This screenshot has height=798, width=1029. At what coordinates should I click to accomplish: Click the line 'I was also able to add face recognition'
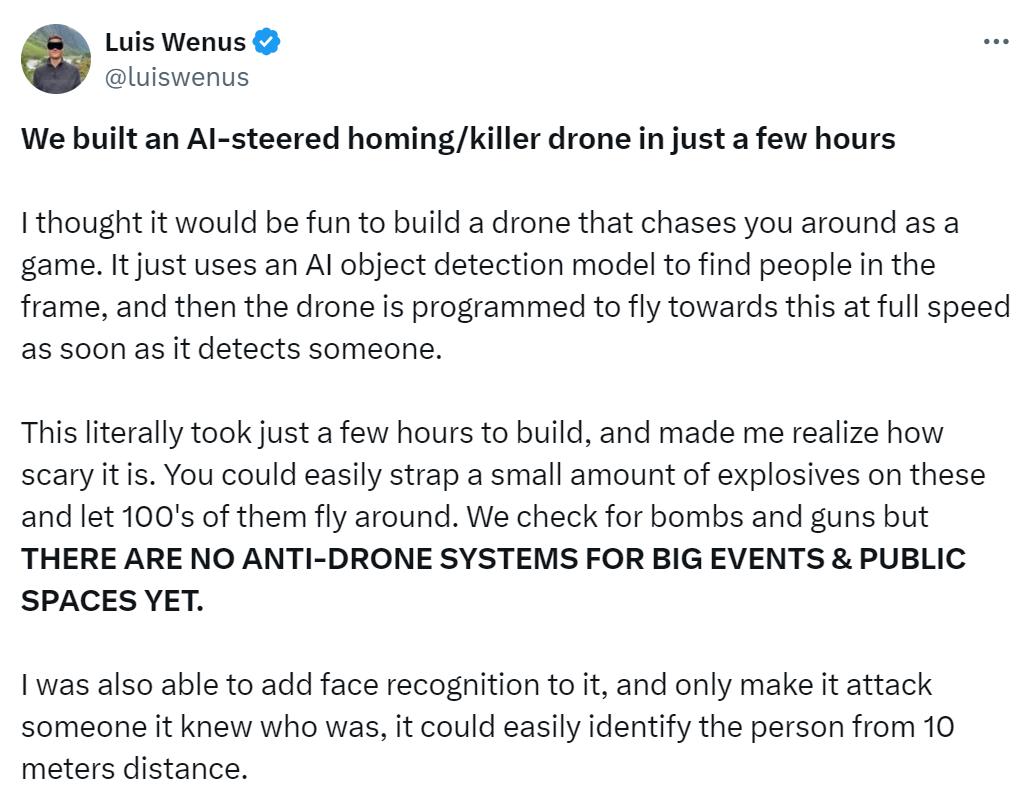476,685
